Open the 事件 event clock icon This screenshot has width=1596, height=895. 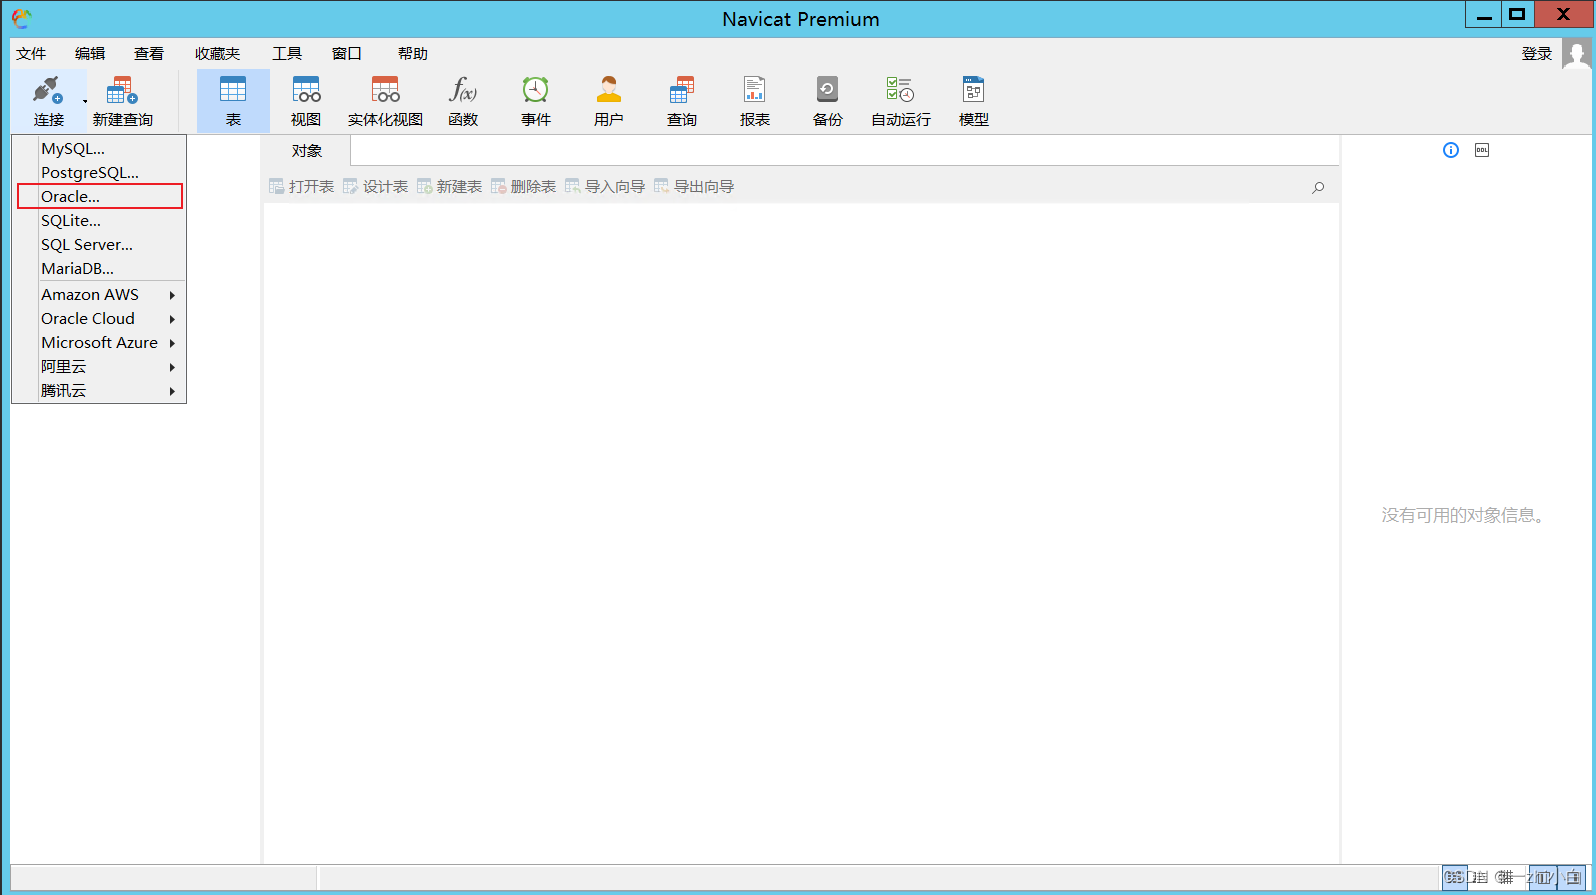[x=536, y=90]
